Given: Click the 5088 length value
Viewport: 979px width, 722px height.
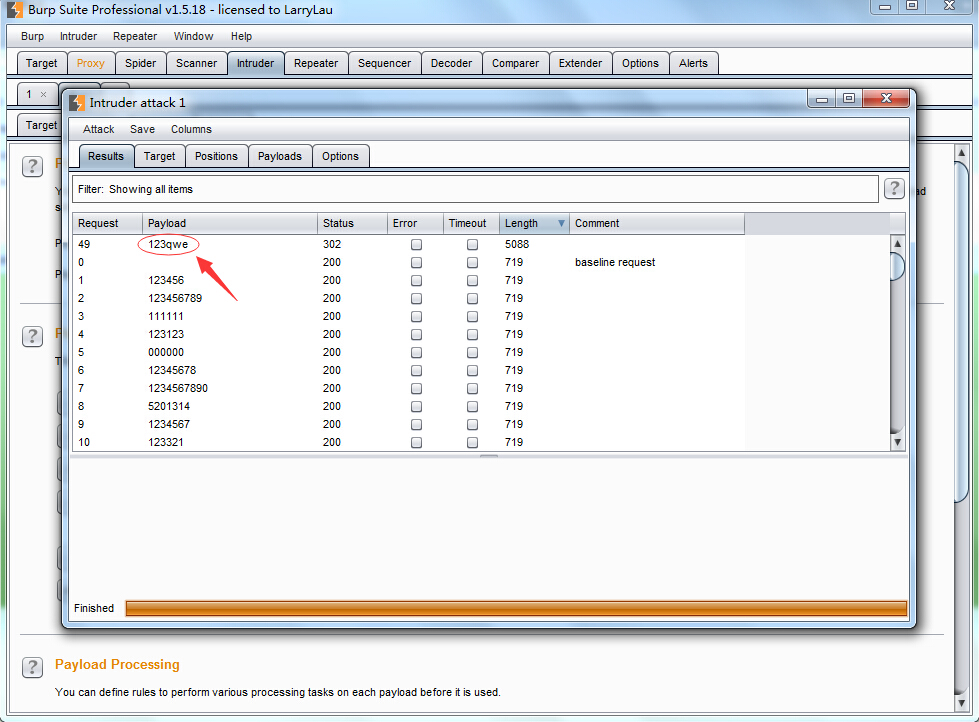Looking at the screenshot, I should [x=517, y=244].
